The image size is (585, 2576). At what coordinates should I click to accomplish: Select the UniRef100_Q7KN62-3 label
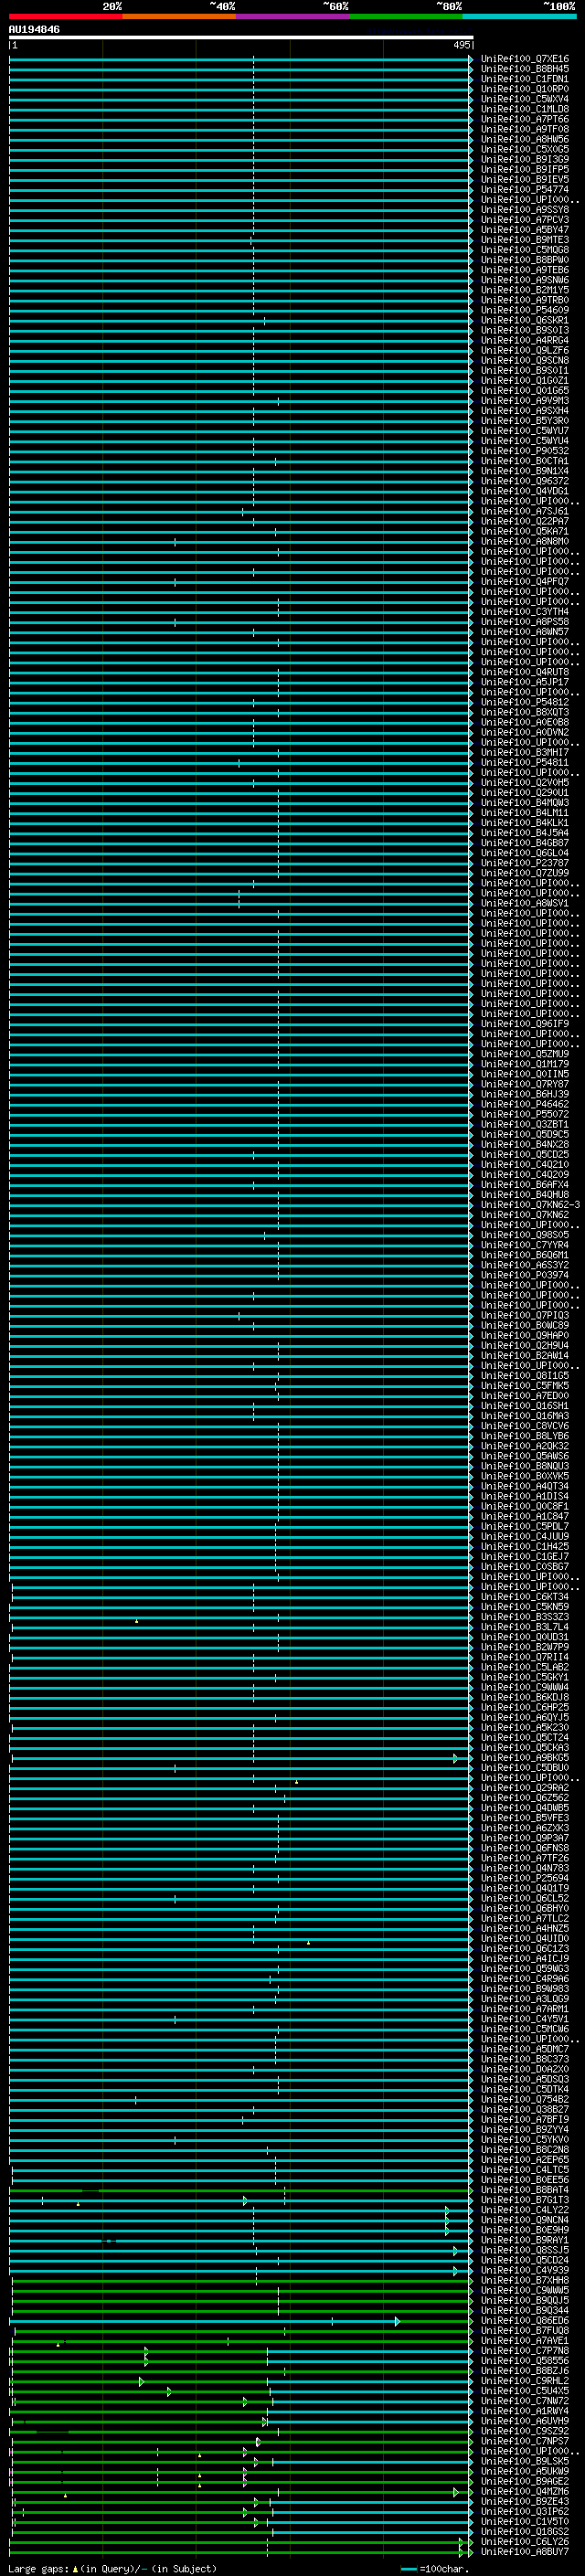(530, 1204)
